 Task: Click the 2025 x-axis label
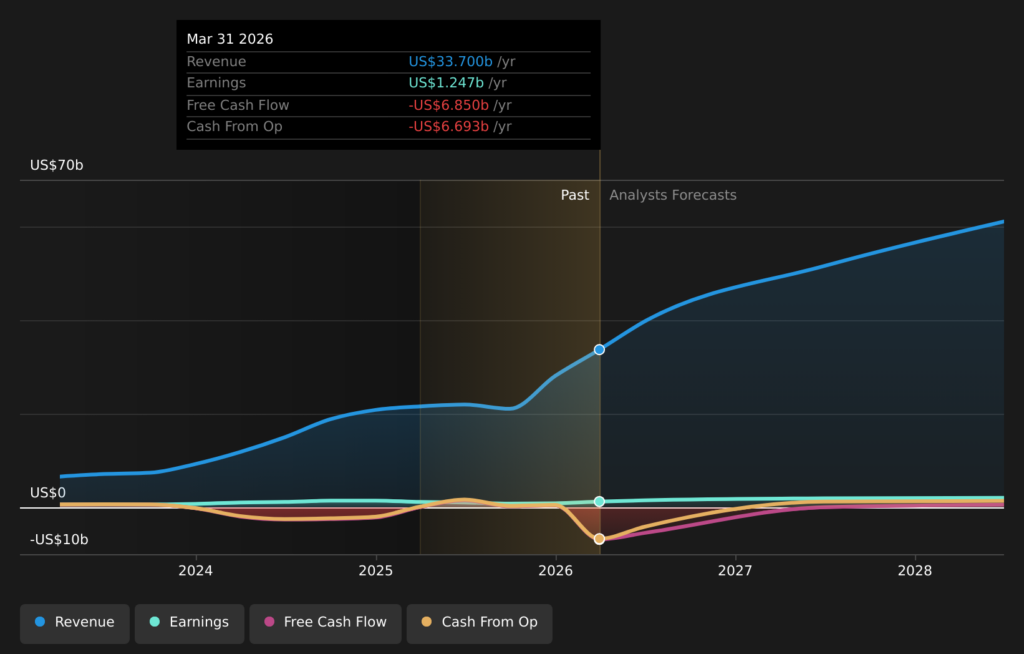376,571
